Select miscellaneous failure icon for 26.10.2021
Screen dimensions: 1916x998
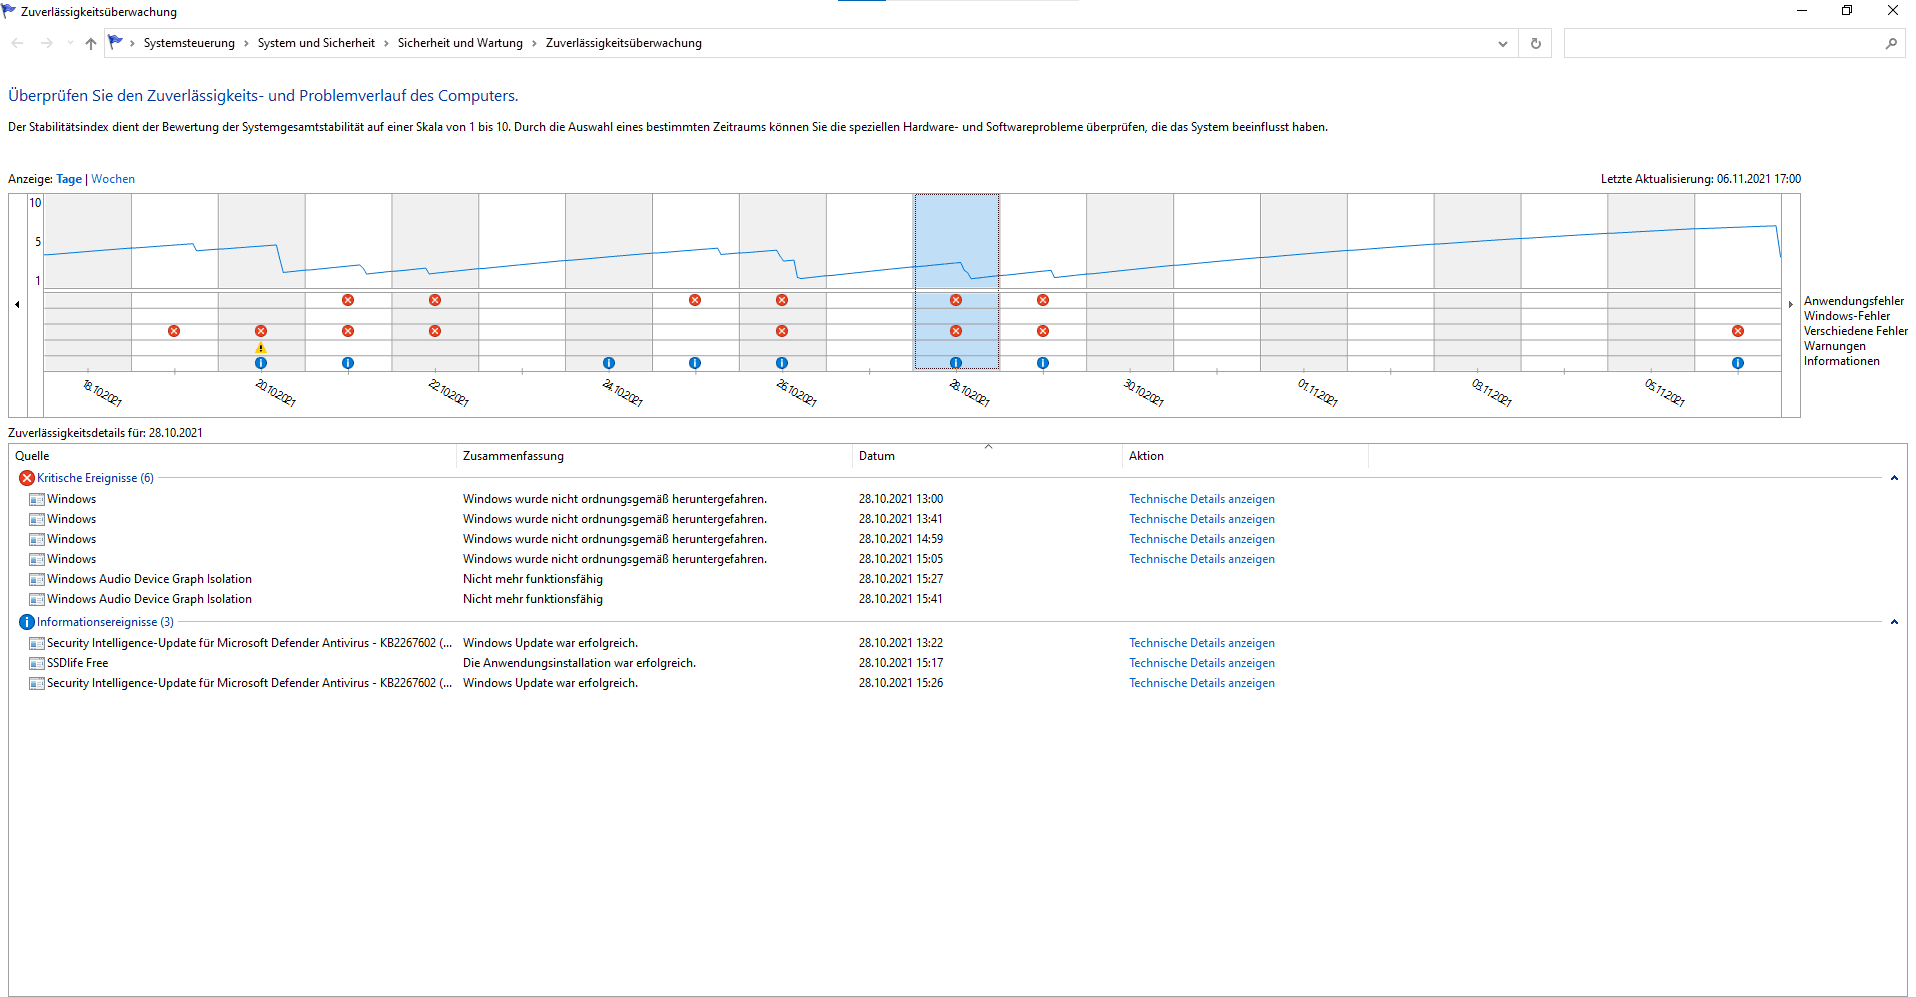pos(782,331)
